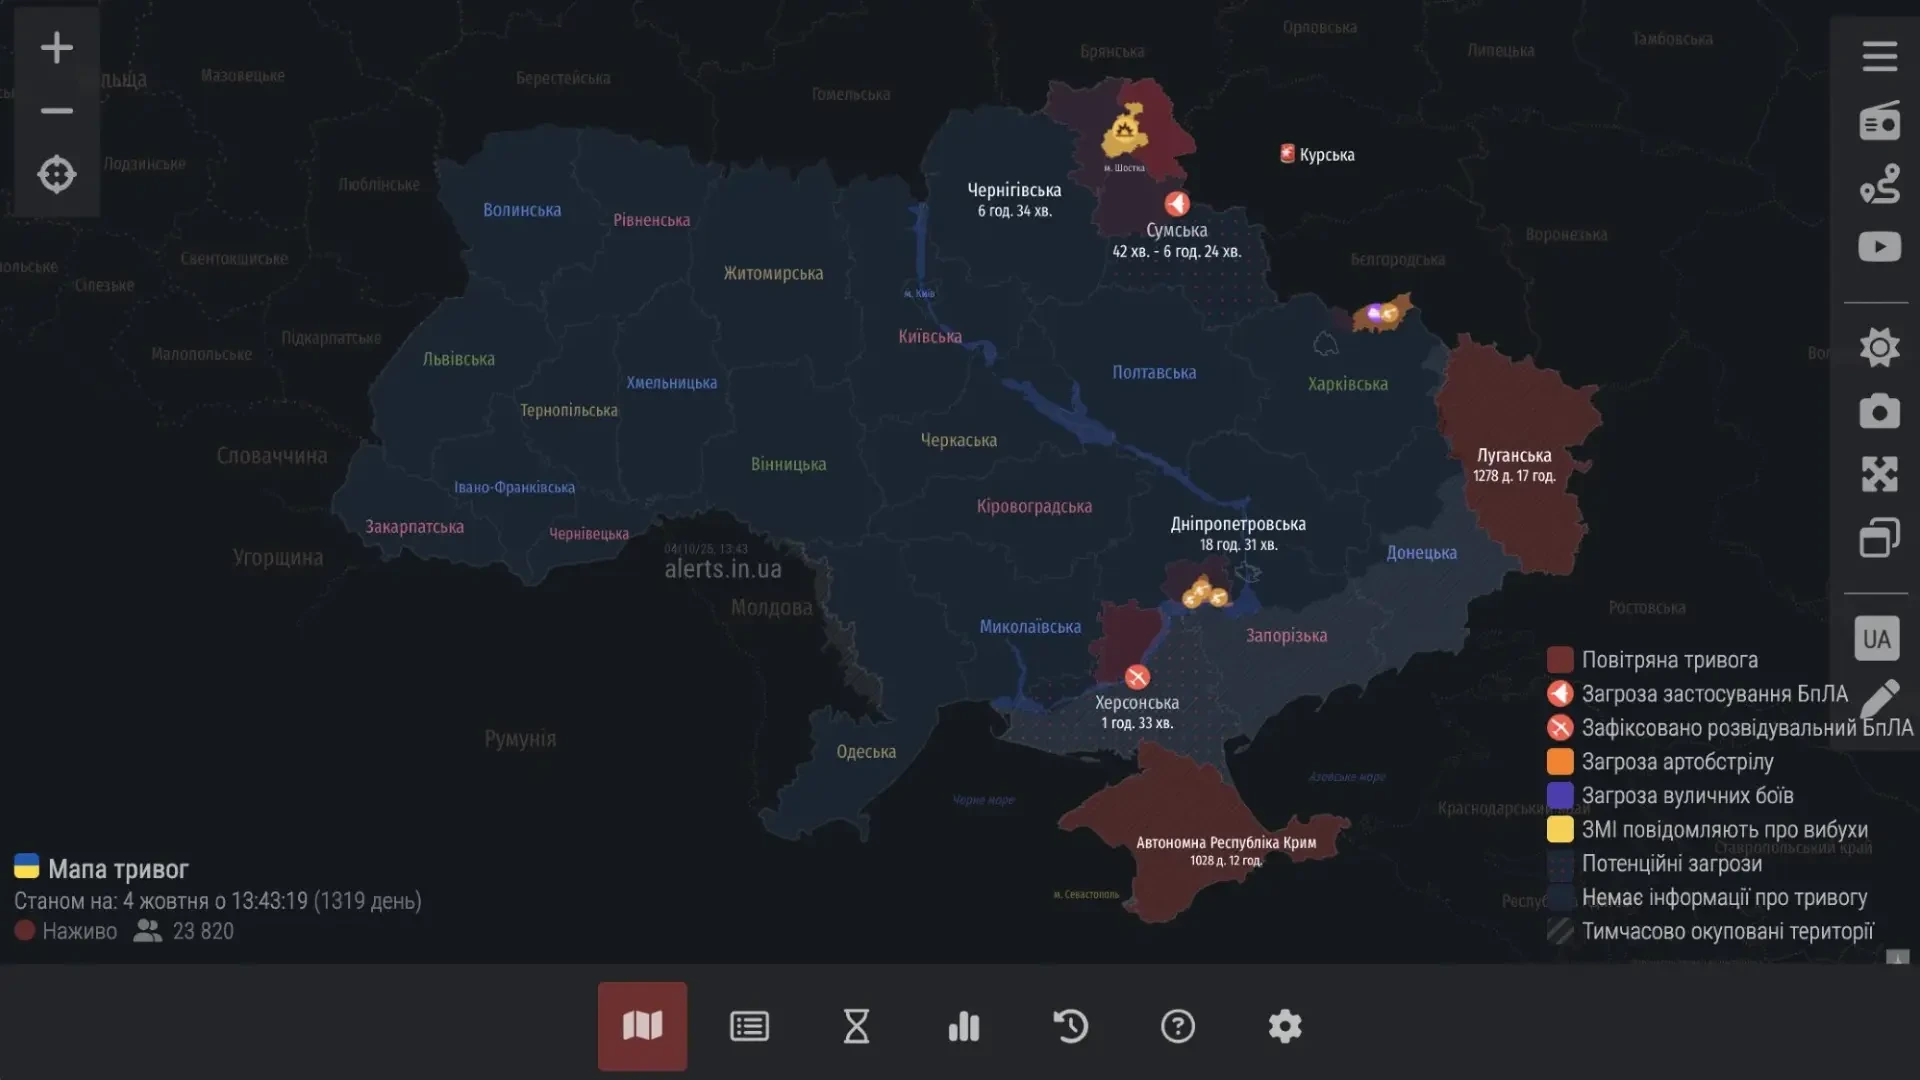Screen dimensions: 1920x1080
Task: Click the UAV threat icon in Сумська
Action: pyautogui.click(x=1177, y=204)
